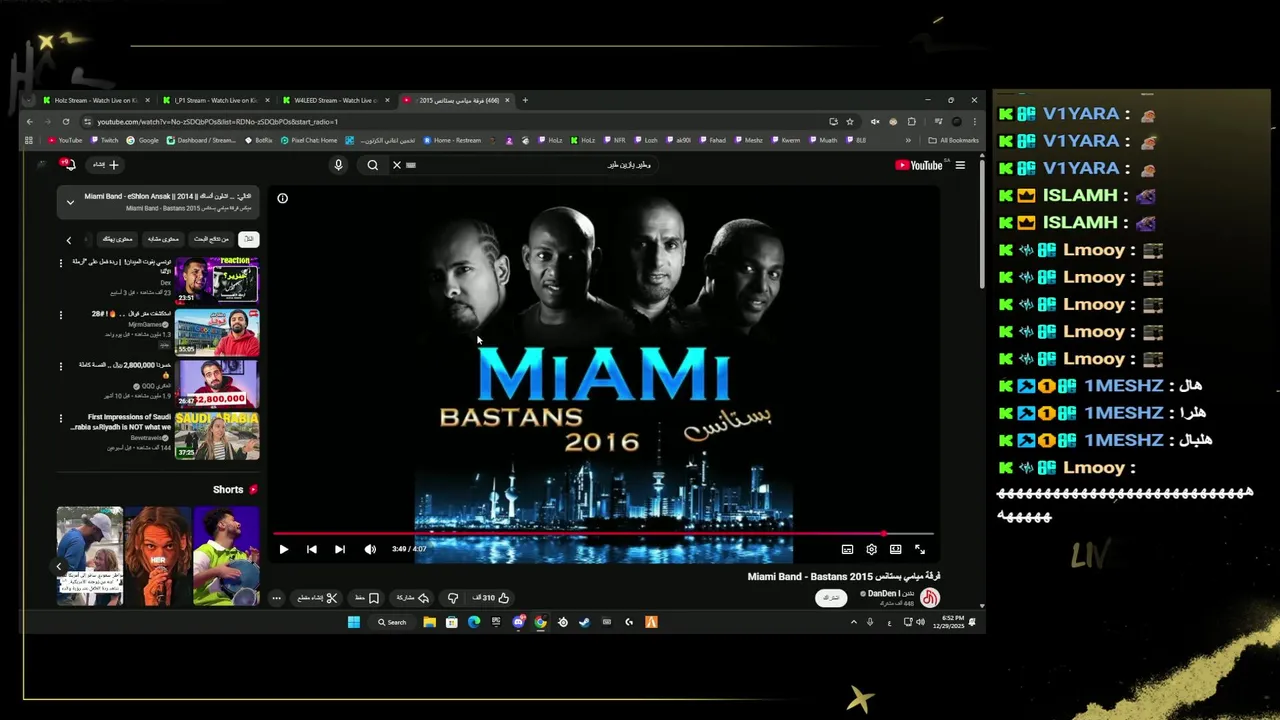The width and height of the screenshot is (1280, 720).
Task: Open the All Bookmarks folder
Action: click(954, 141)
